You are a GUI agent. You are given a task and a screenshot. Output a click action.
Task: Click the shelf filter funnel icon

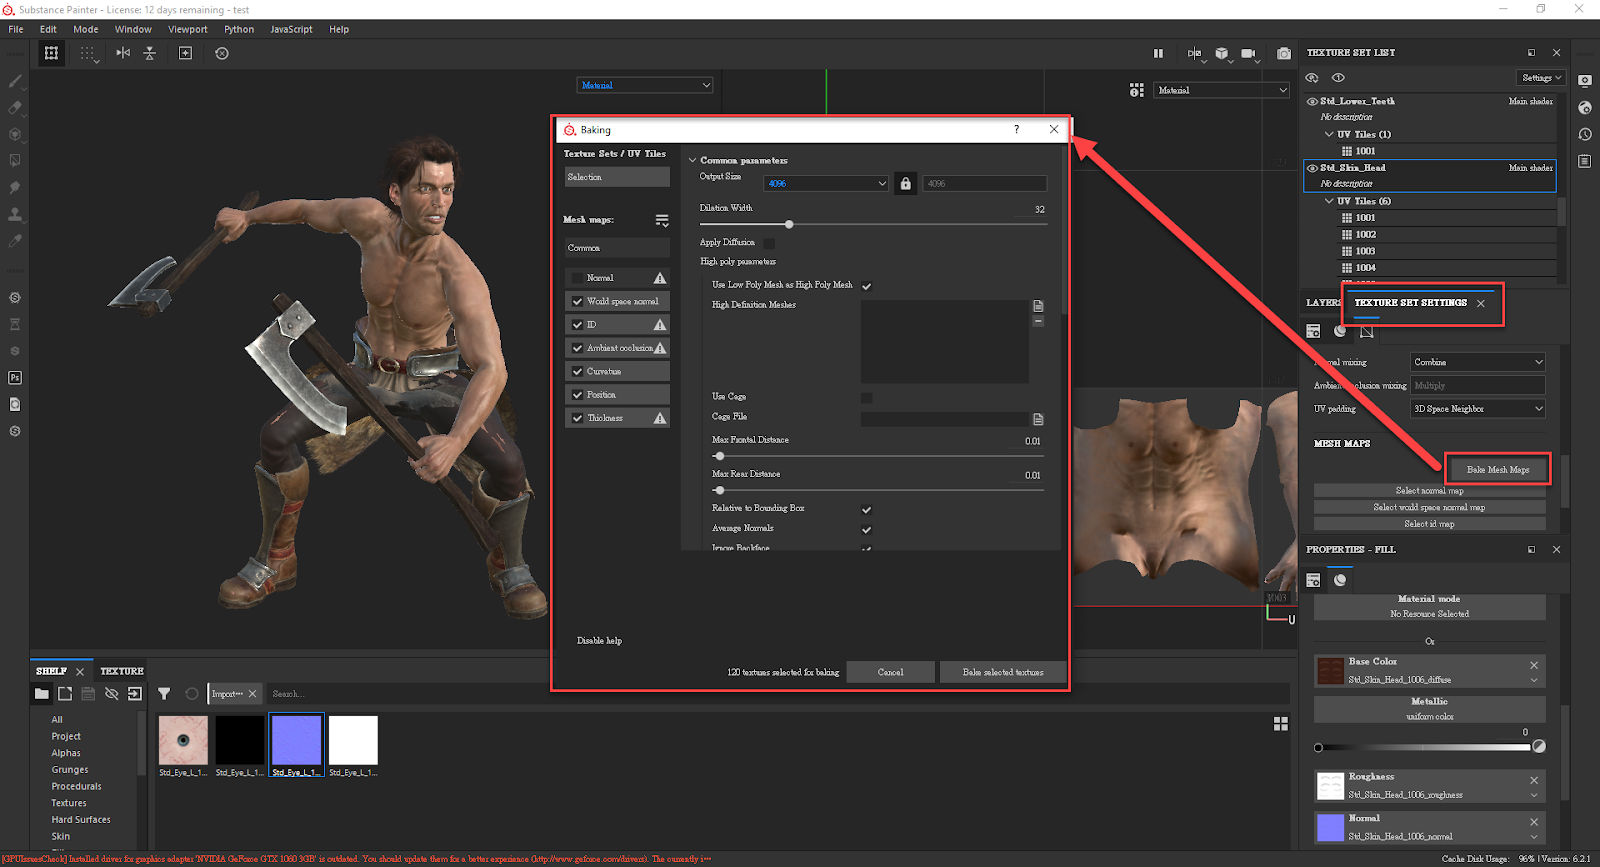click(x=164, y=693)
